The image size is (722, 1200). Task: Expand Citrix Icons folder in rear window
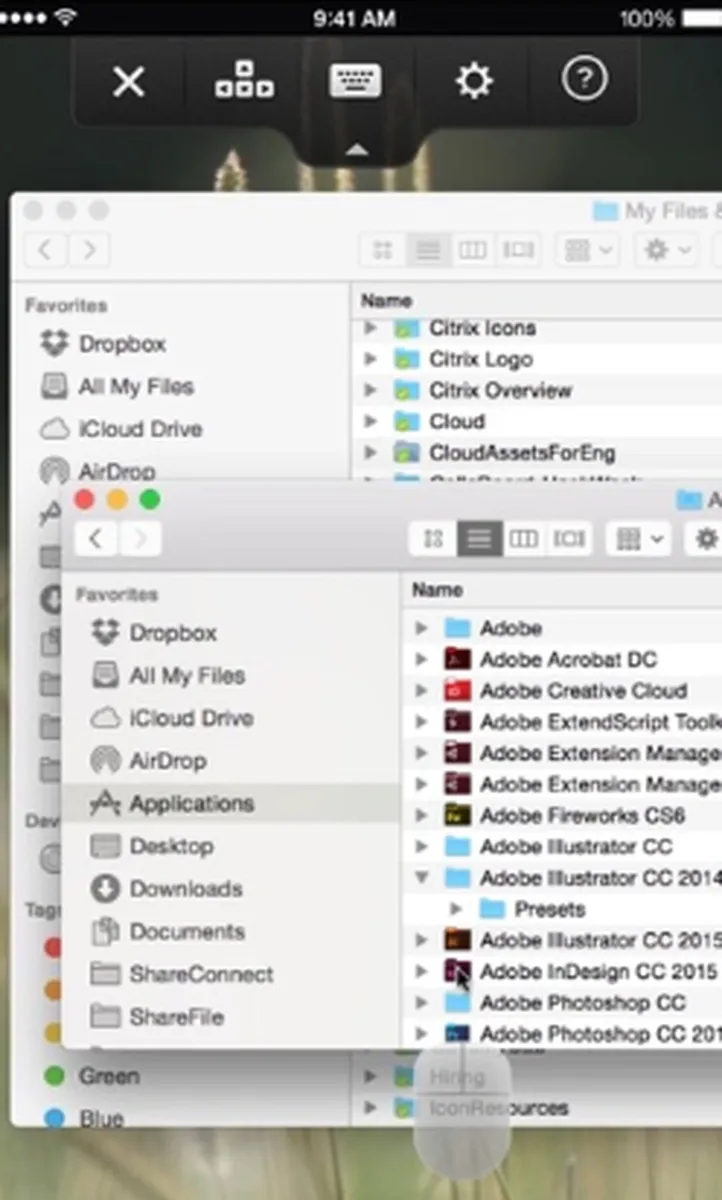[x=371, y=328]
